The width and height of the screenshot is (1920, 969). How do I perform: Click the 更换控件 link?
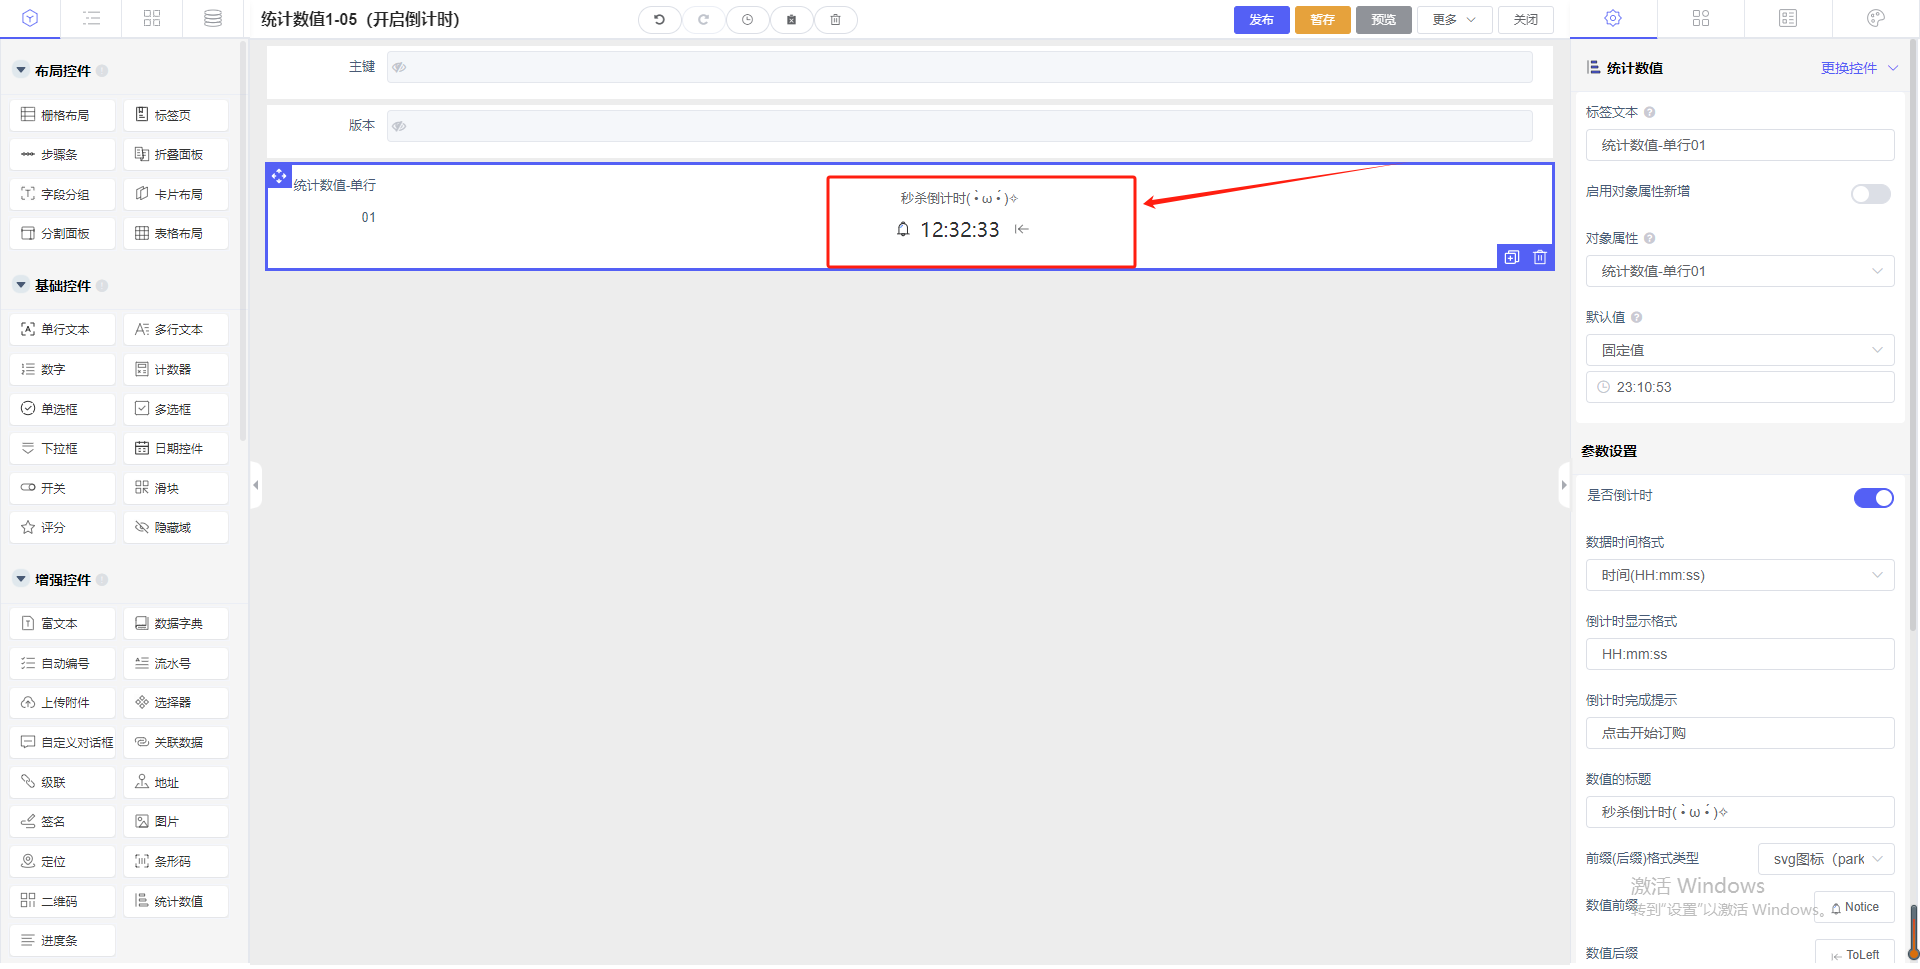pos(1848,68)
